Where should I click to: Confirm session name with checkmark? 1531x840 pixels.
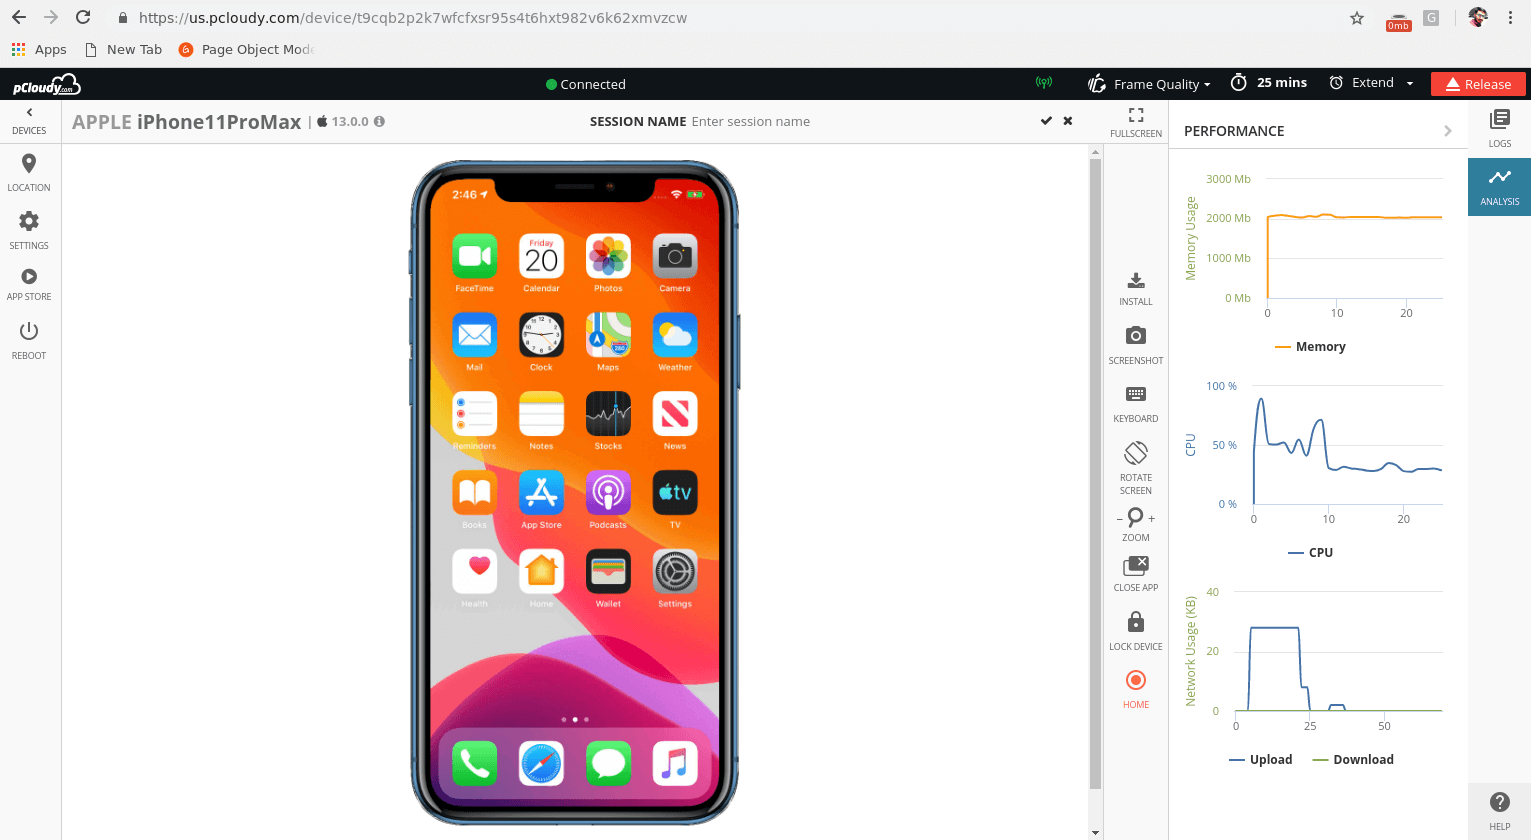[x=1046, y=121]
